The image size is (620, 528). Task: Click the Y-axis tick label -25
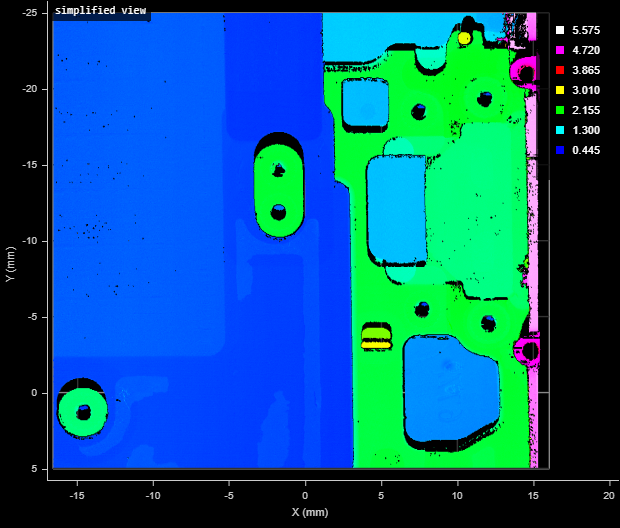tap(30, 13)
